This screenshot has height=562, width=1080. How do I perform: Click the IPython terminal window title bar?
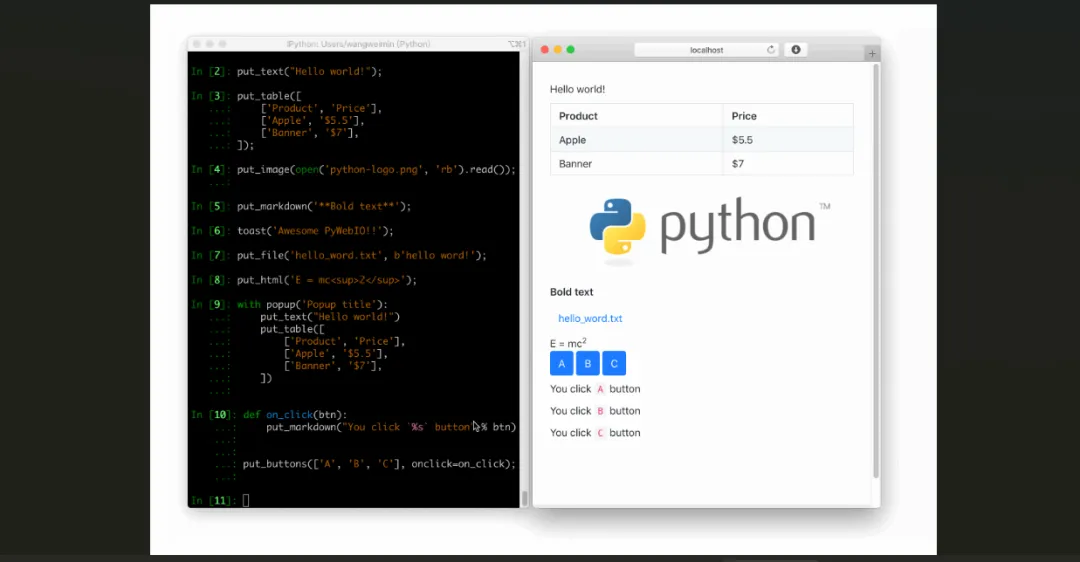pyautogui.click(x=358, y=43)
